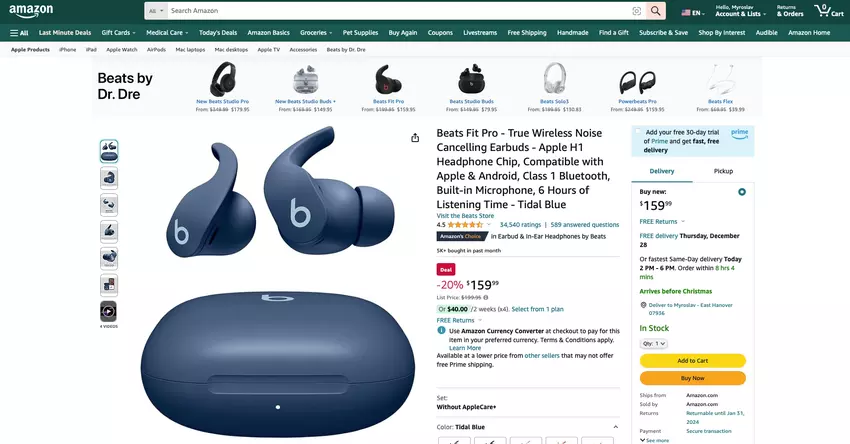Click the Search Amazon input field
The width and height of the screenshot is (850, 444).
[x=398, y=11]
